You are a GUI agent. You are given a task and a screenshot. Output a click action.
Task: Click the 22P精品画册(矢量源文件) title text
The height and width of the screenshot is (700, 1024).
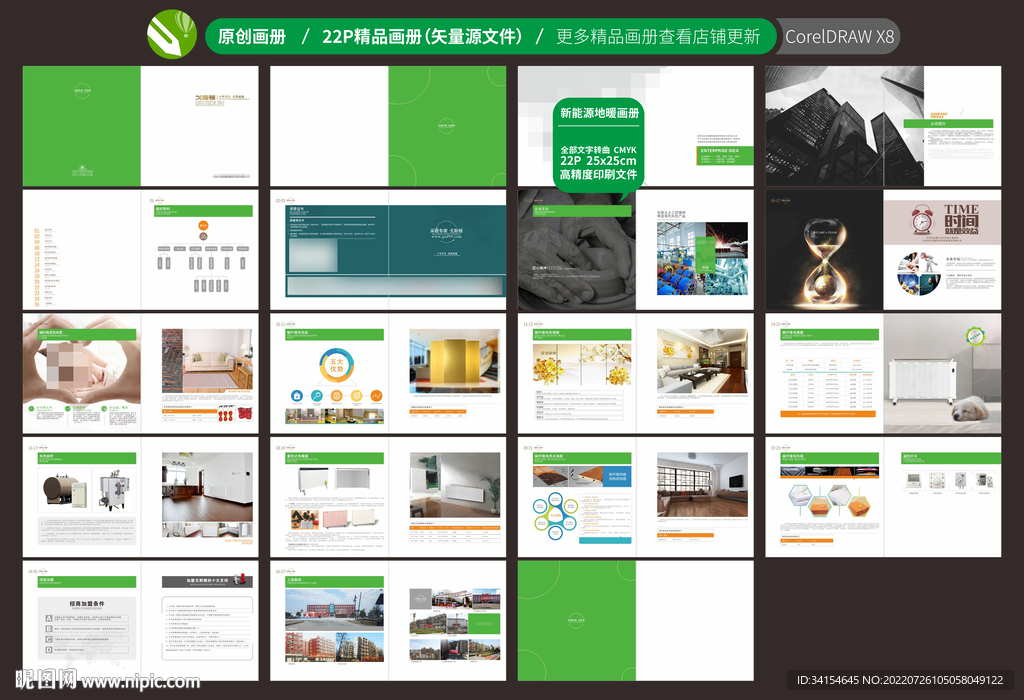422,37
